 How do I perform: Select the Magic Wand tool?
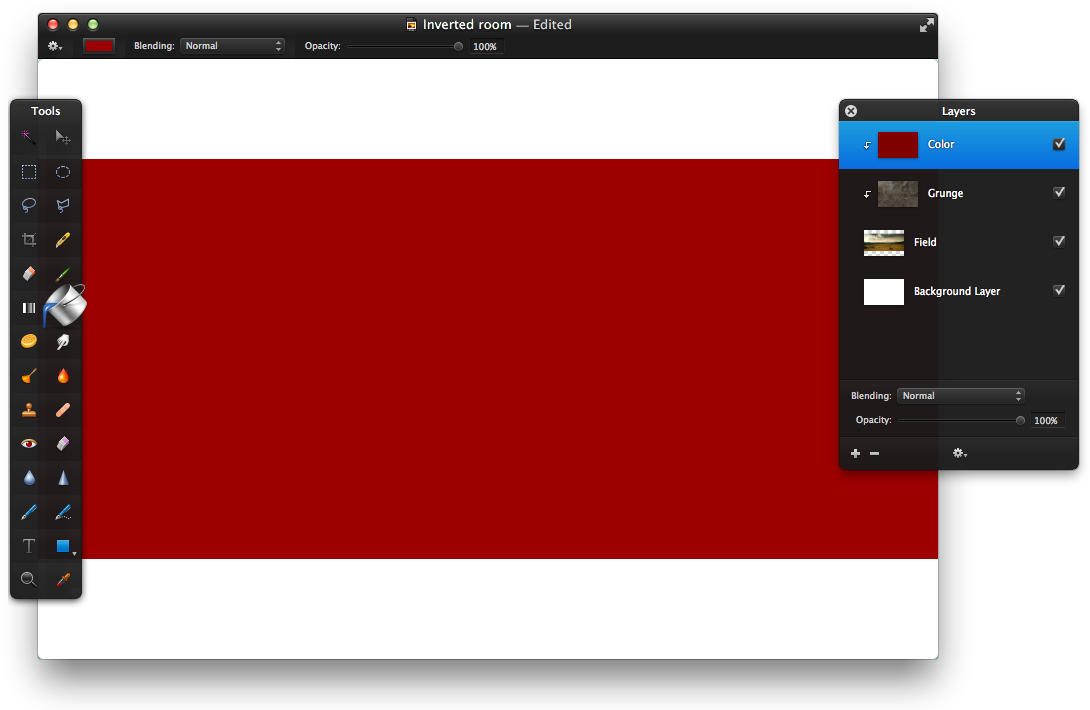(x=29, y=137)
